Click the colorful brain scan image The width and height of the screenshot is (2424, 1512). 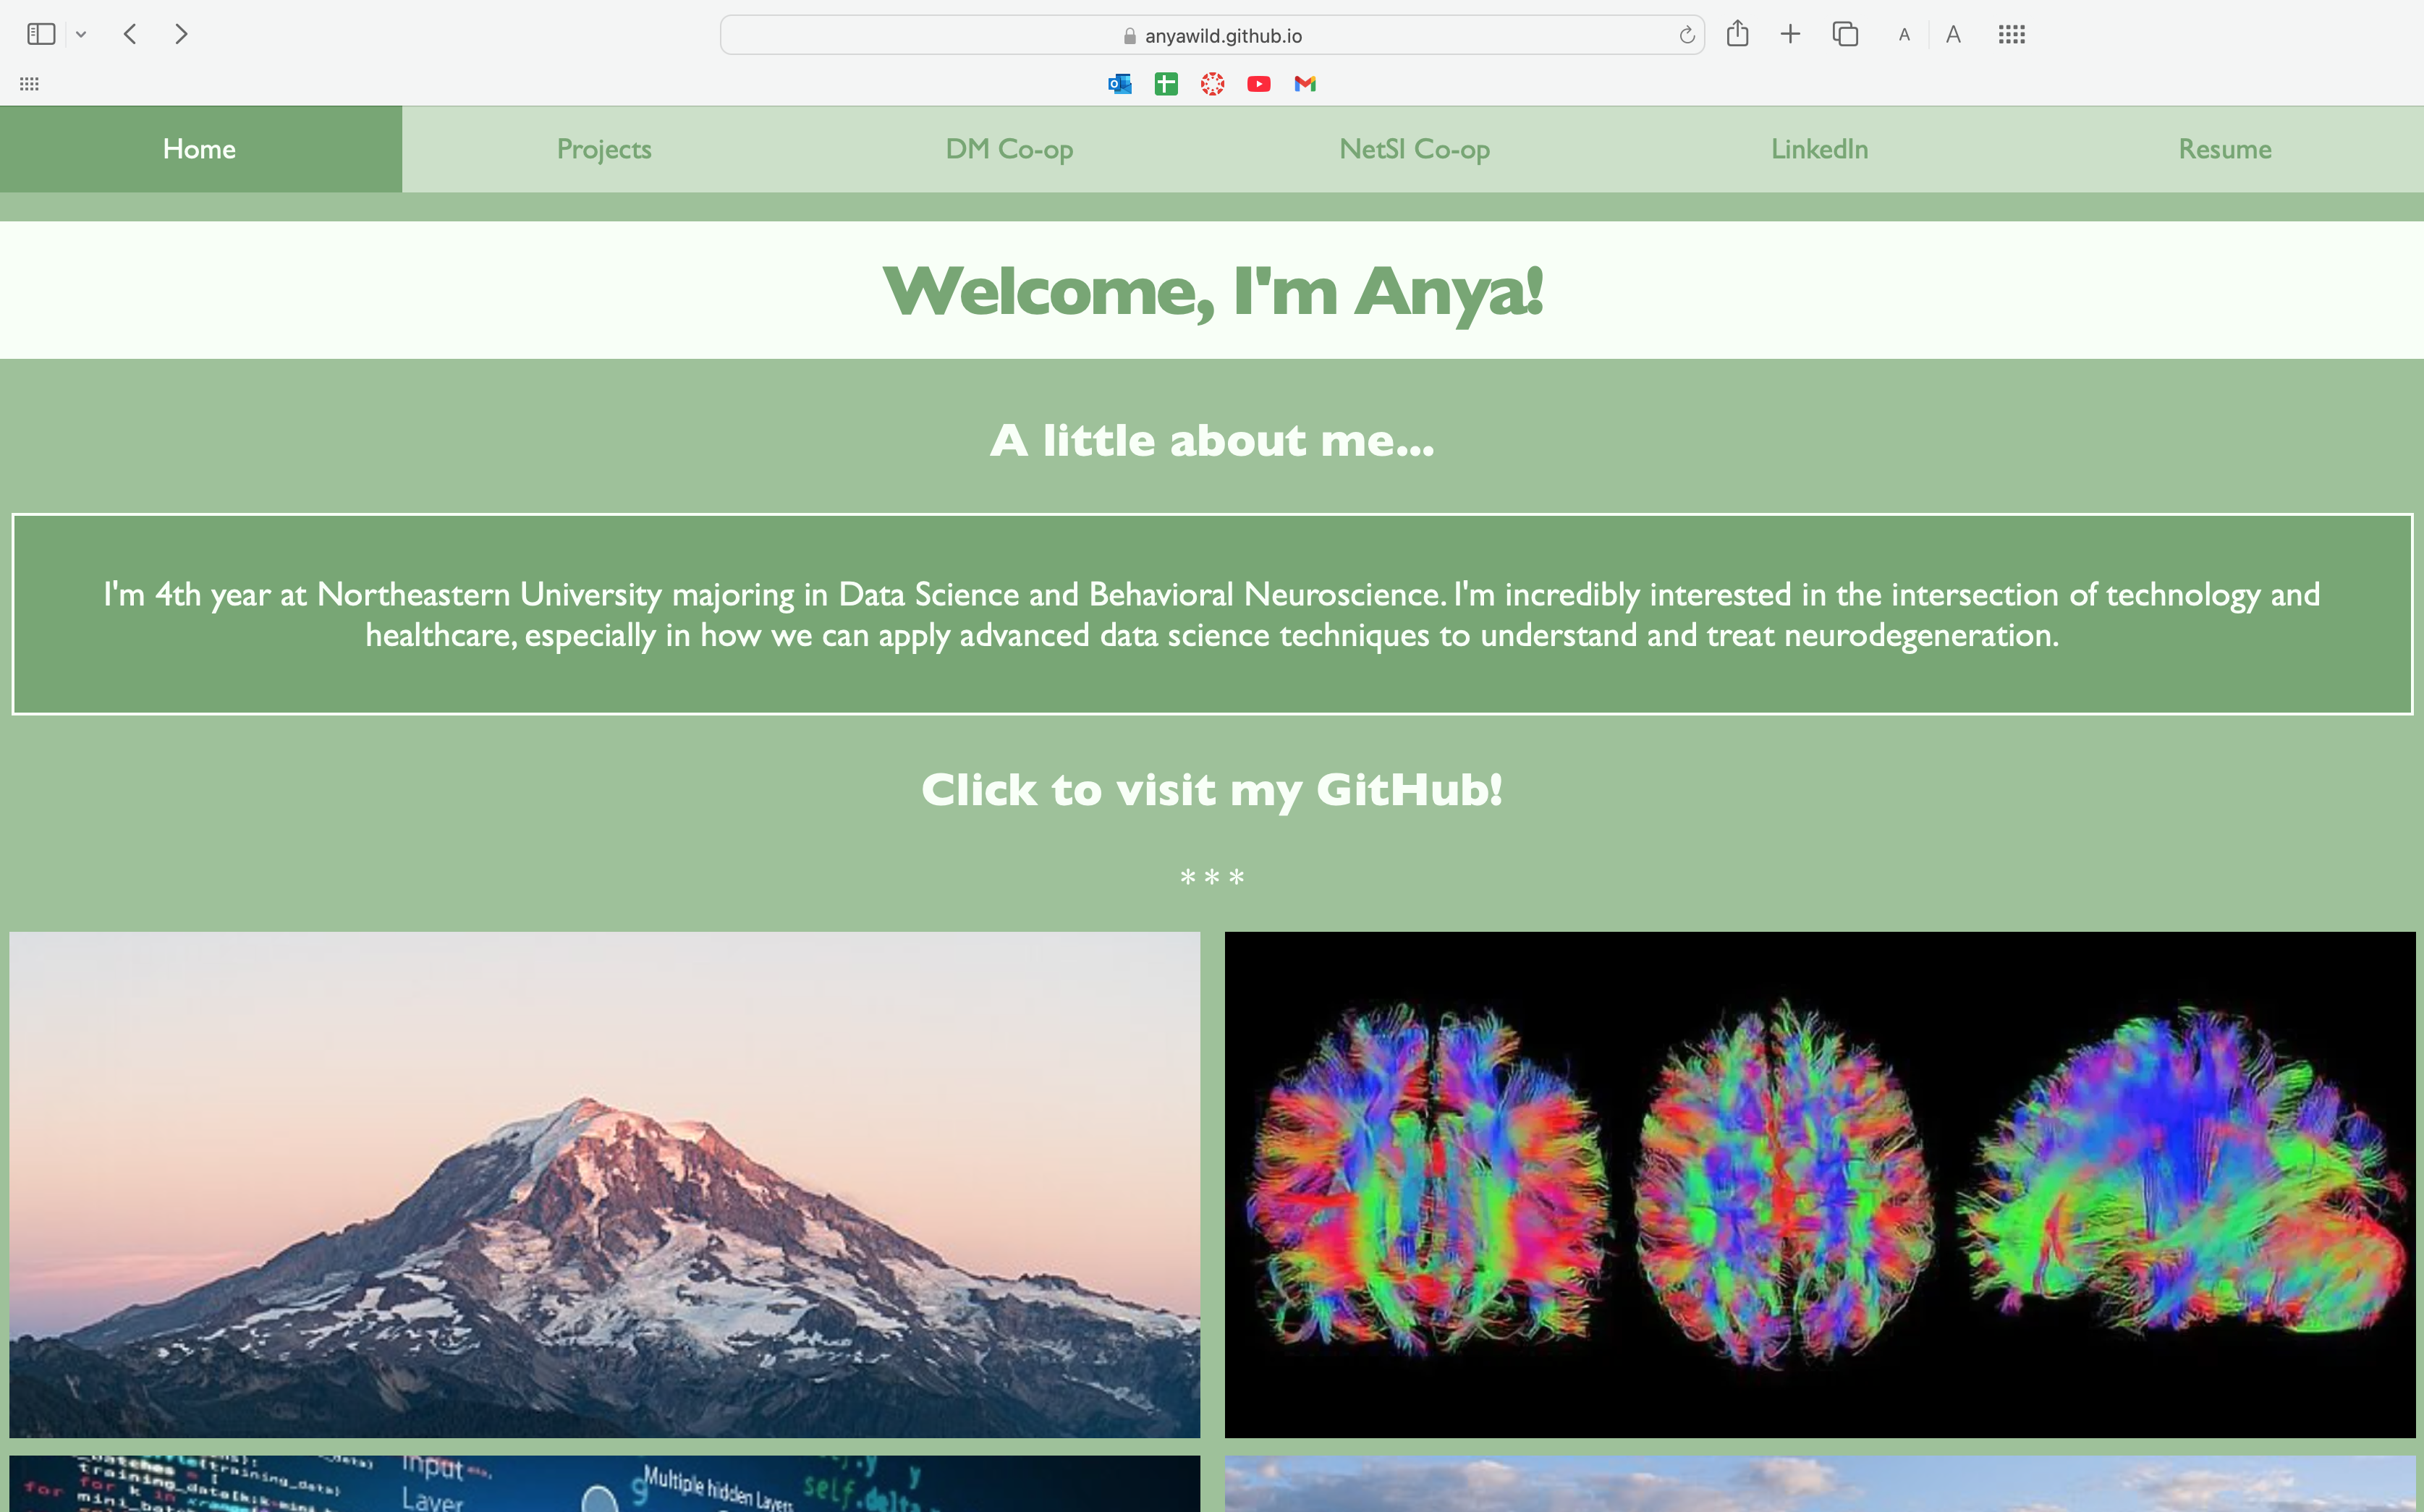1819,1184
